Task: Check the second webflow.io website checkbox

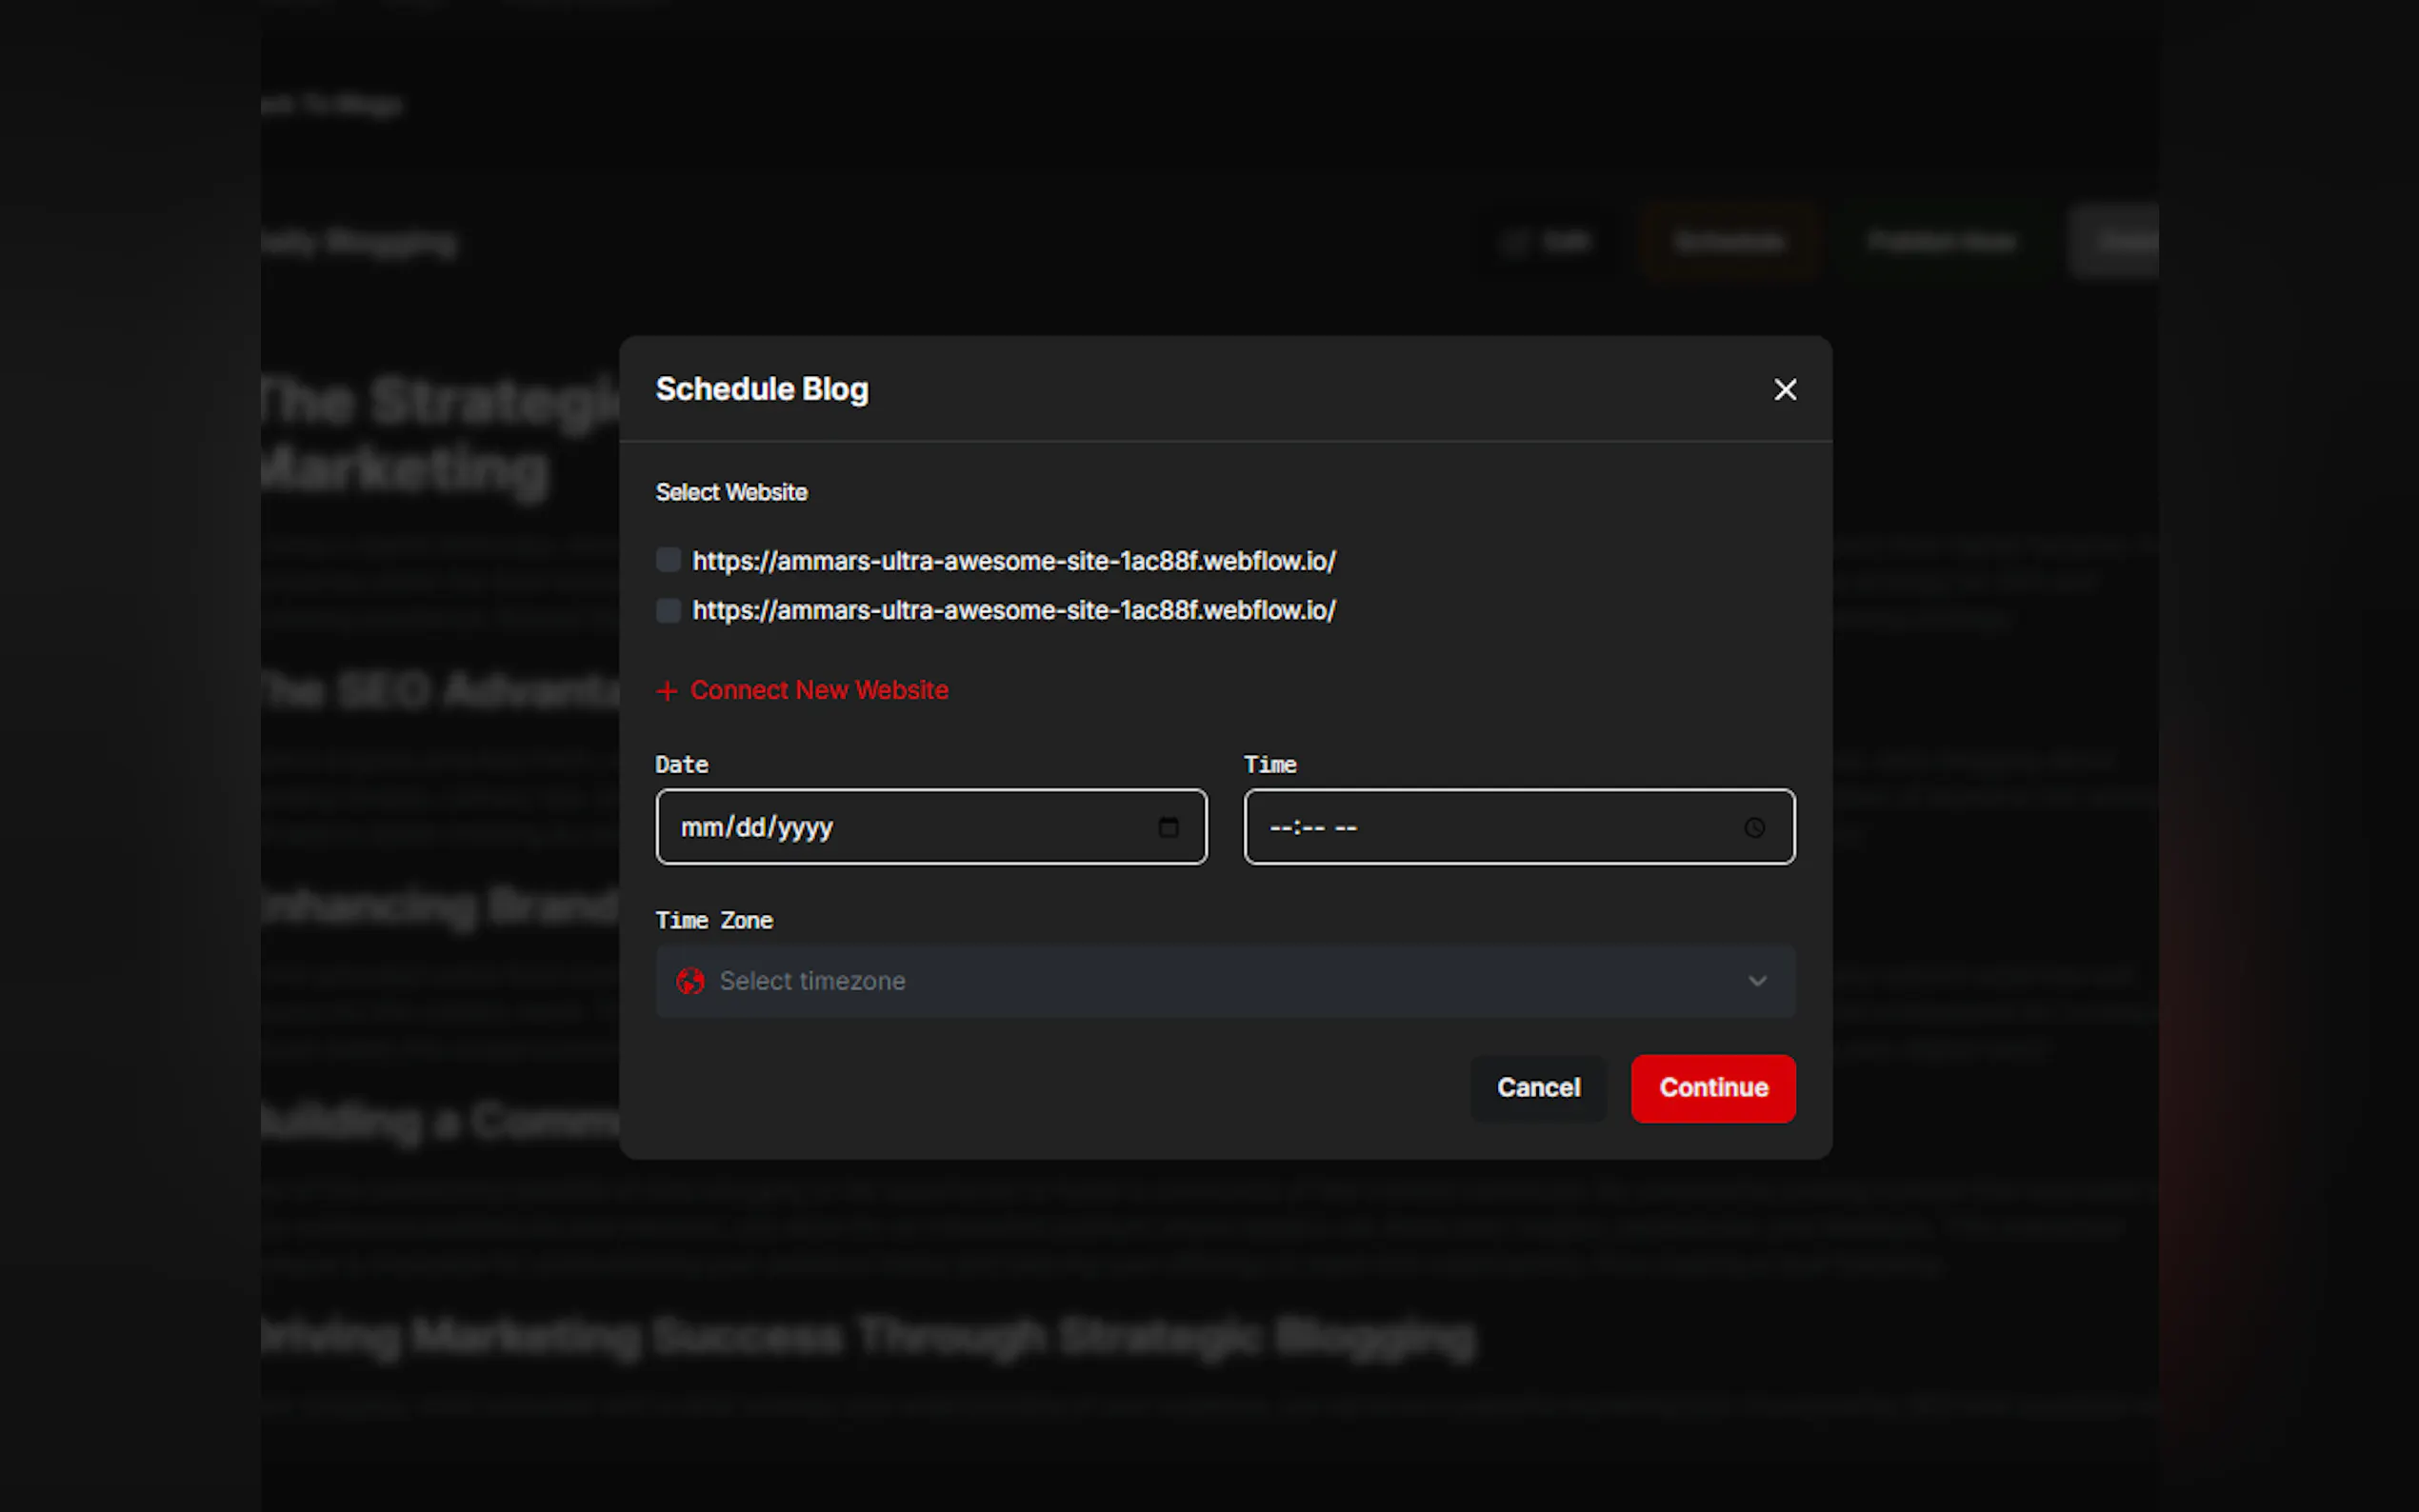Action: (x=668, y=610)
